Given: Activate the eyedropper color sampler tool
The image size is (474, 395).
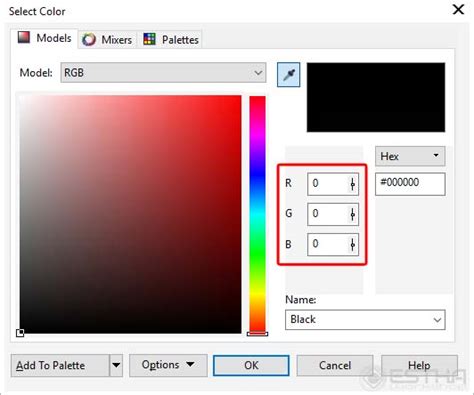Looking at the screenshot, I should point(289,75).
